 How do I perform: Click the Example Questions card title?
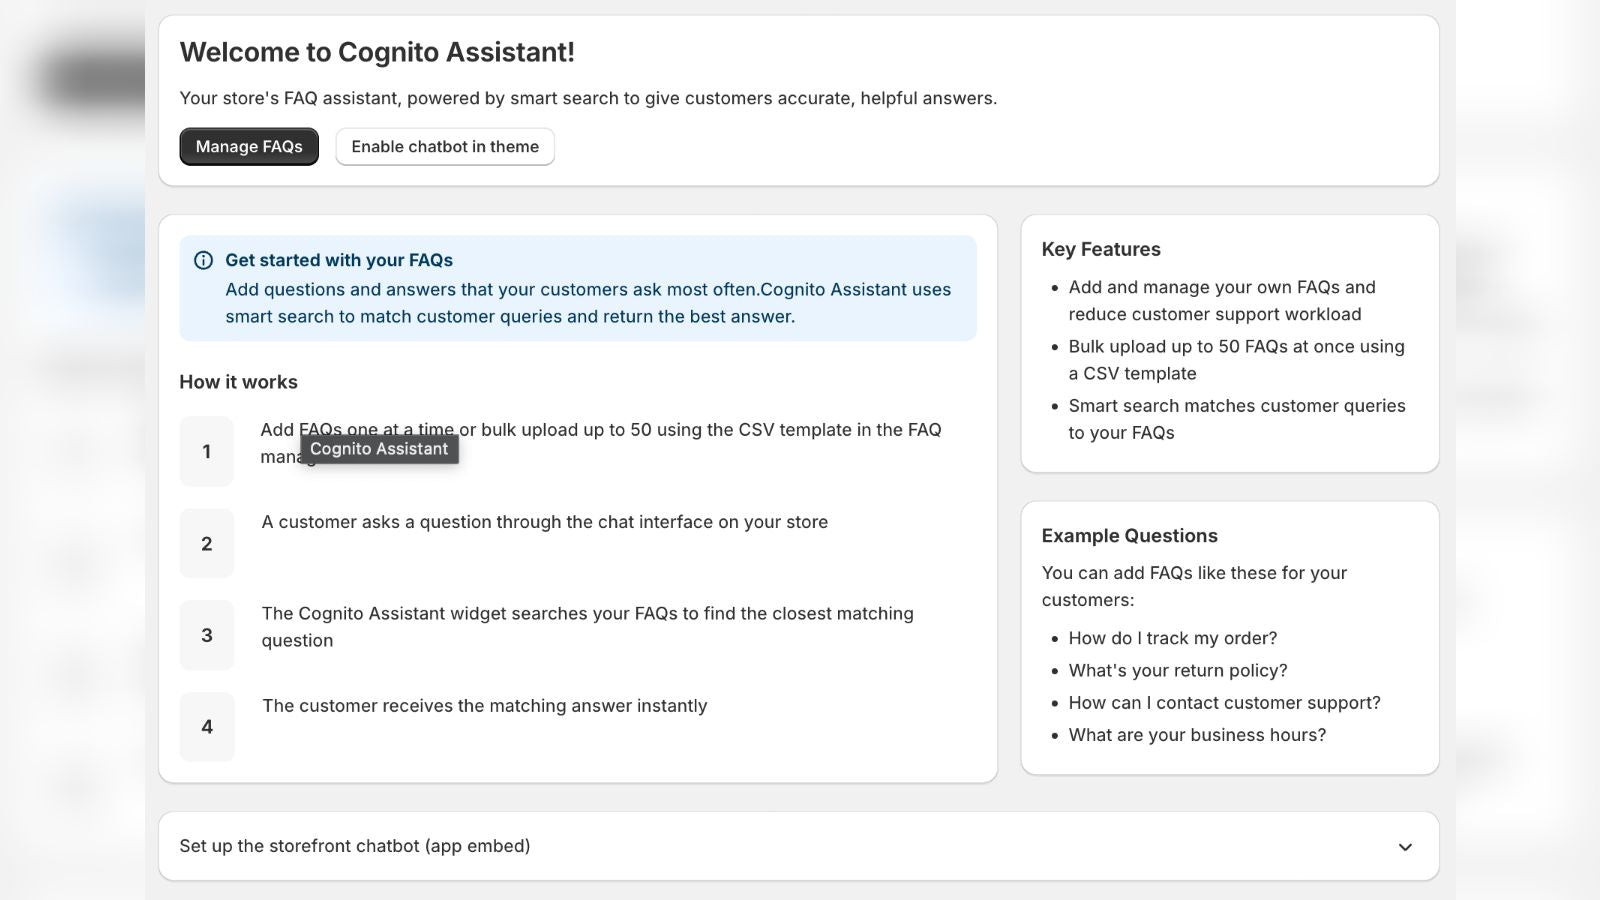pos(1129,535)
